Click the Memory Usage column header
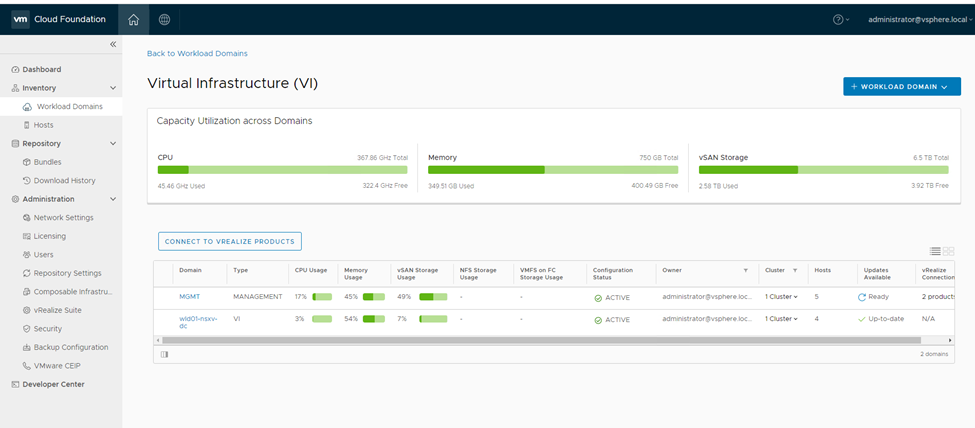 [x=357, y=274]
